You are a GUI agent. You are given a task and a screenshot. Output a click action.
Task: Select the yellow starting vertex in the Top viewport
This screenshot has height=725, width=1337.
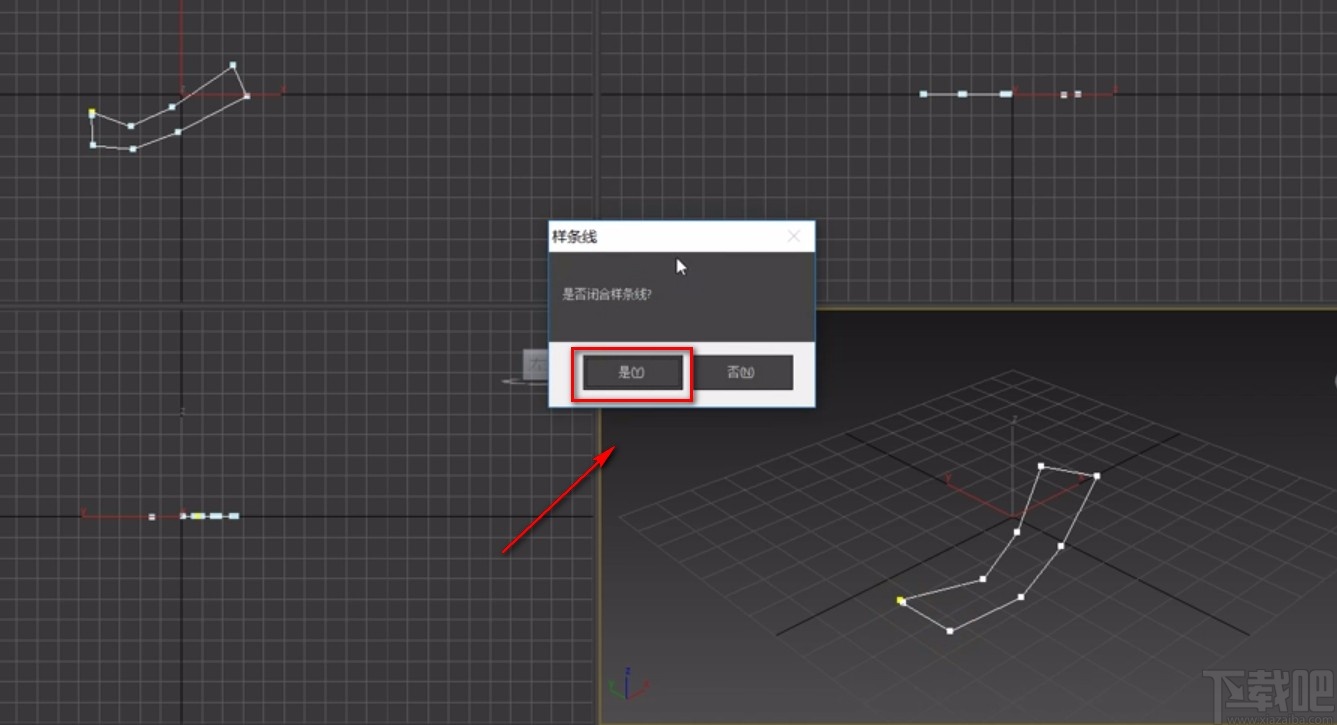click(93, 113)
